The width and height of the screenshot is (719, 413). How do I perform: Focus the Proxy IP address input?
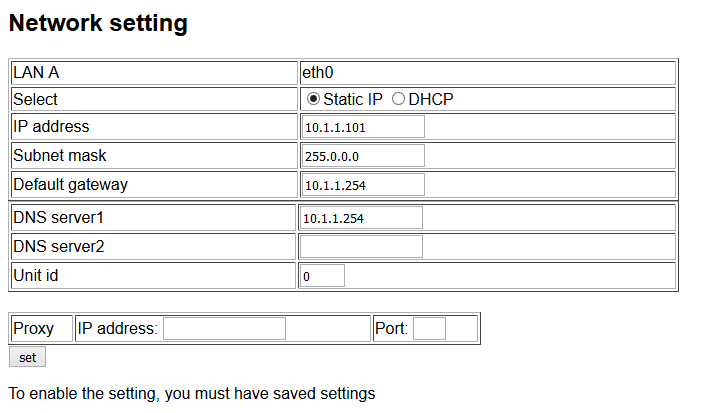pos(224,328)
